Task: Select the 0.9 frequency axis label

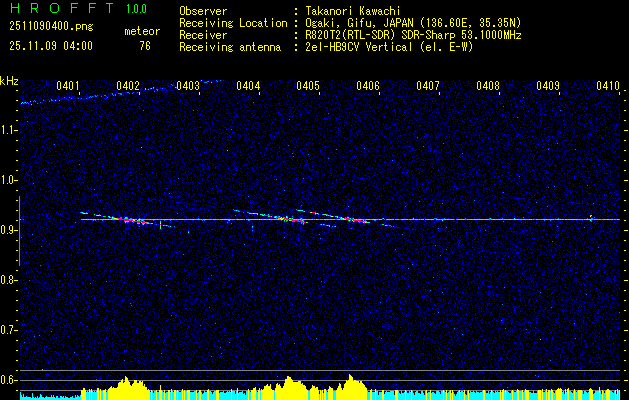Action: point(9,230)
